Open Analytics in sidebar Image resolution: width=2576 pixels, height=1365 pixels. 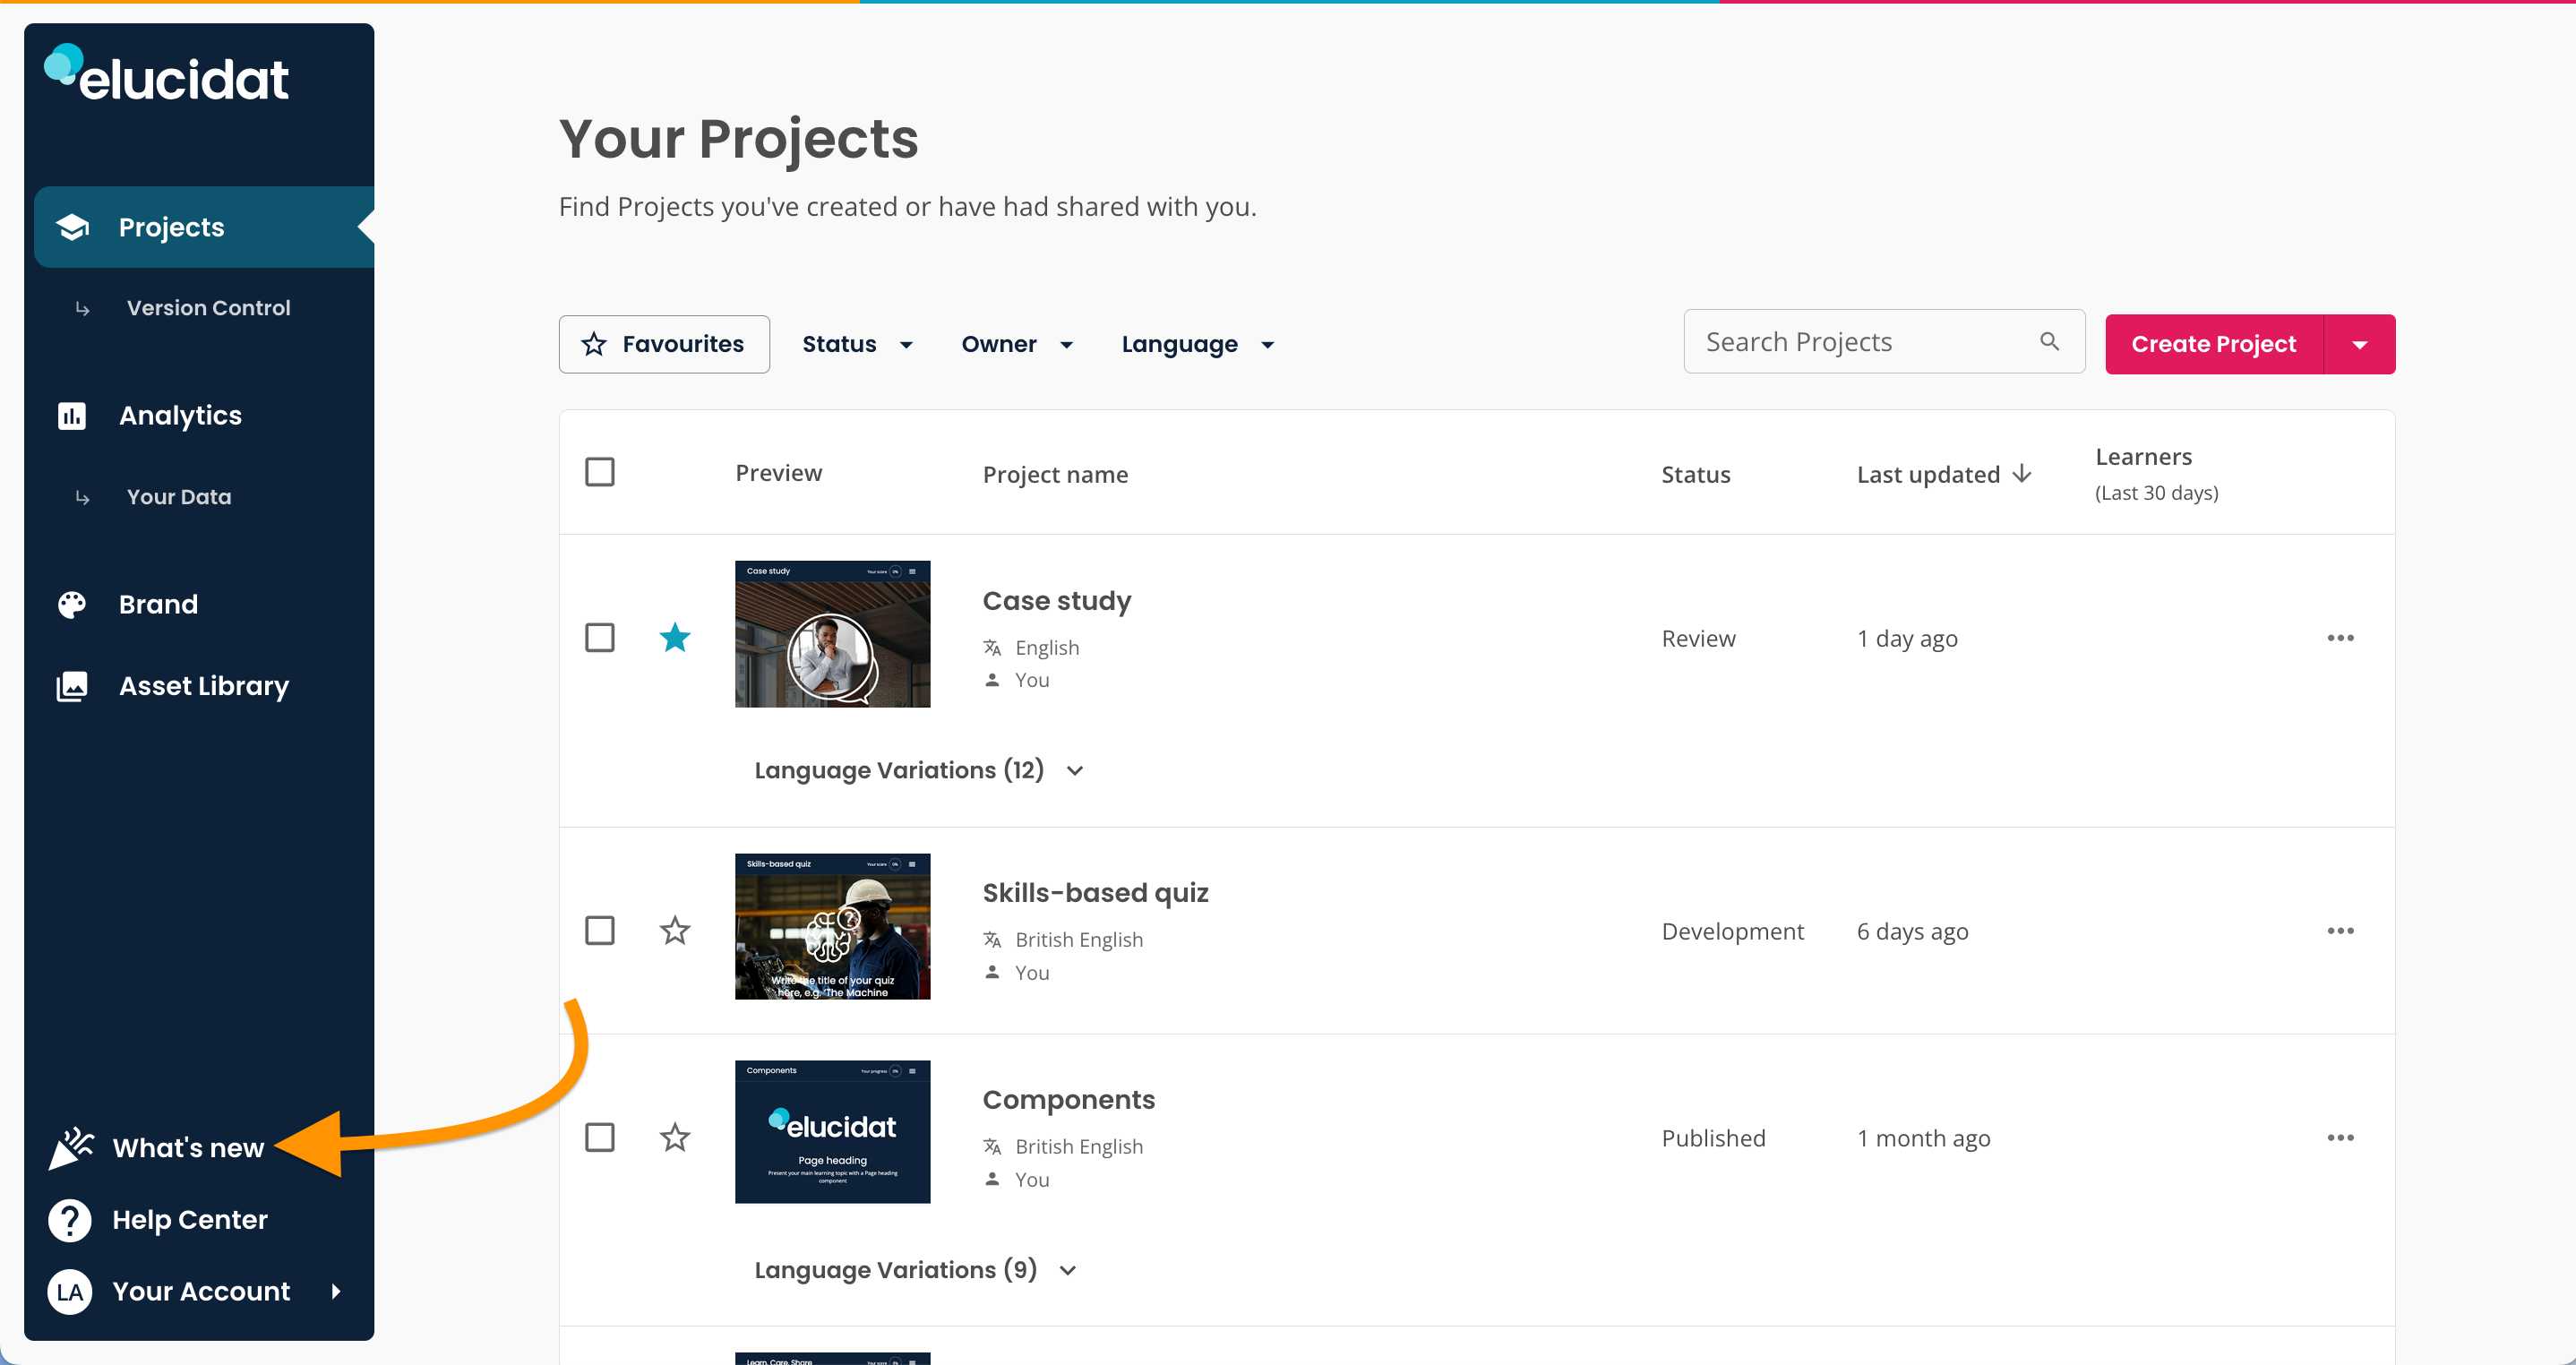click(180, 415)
